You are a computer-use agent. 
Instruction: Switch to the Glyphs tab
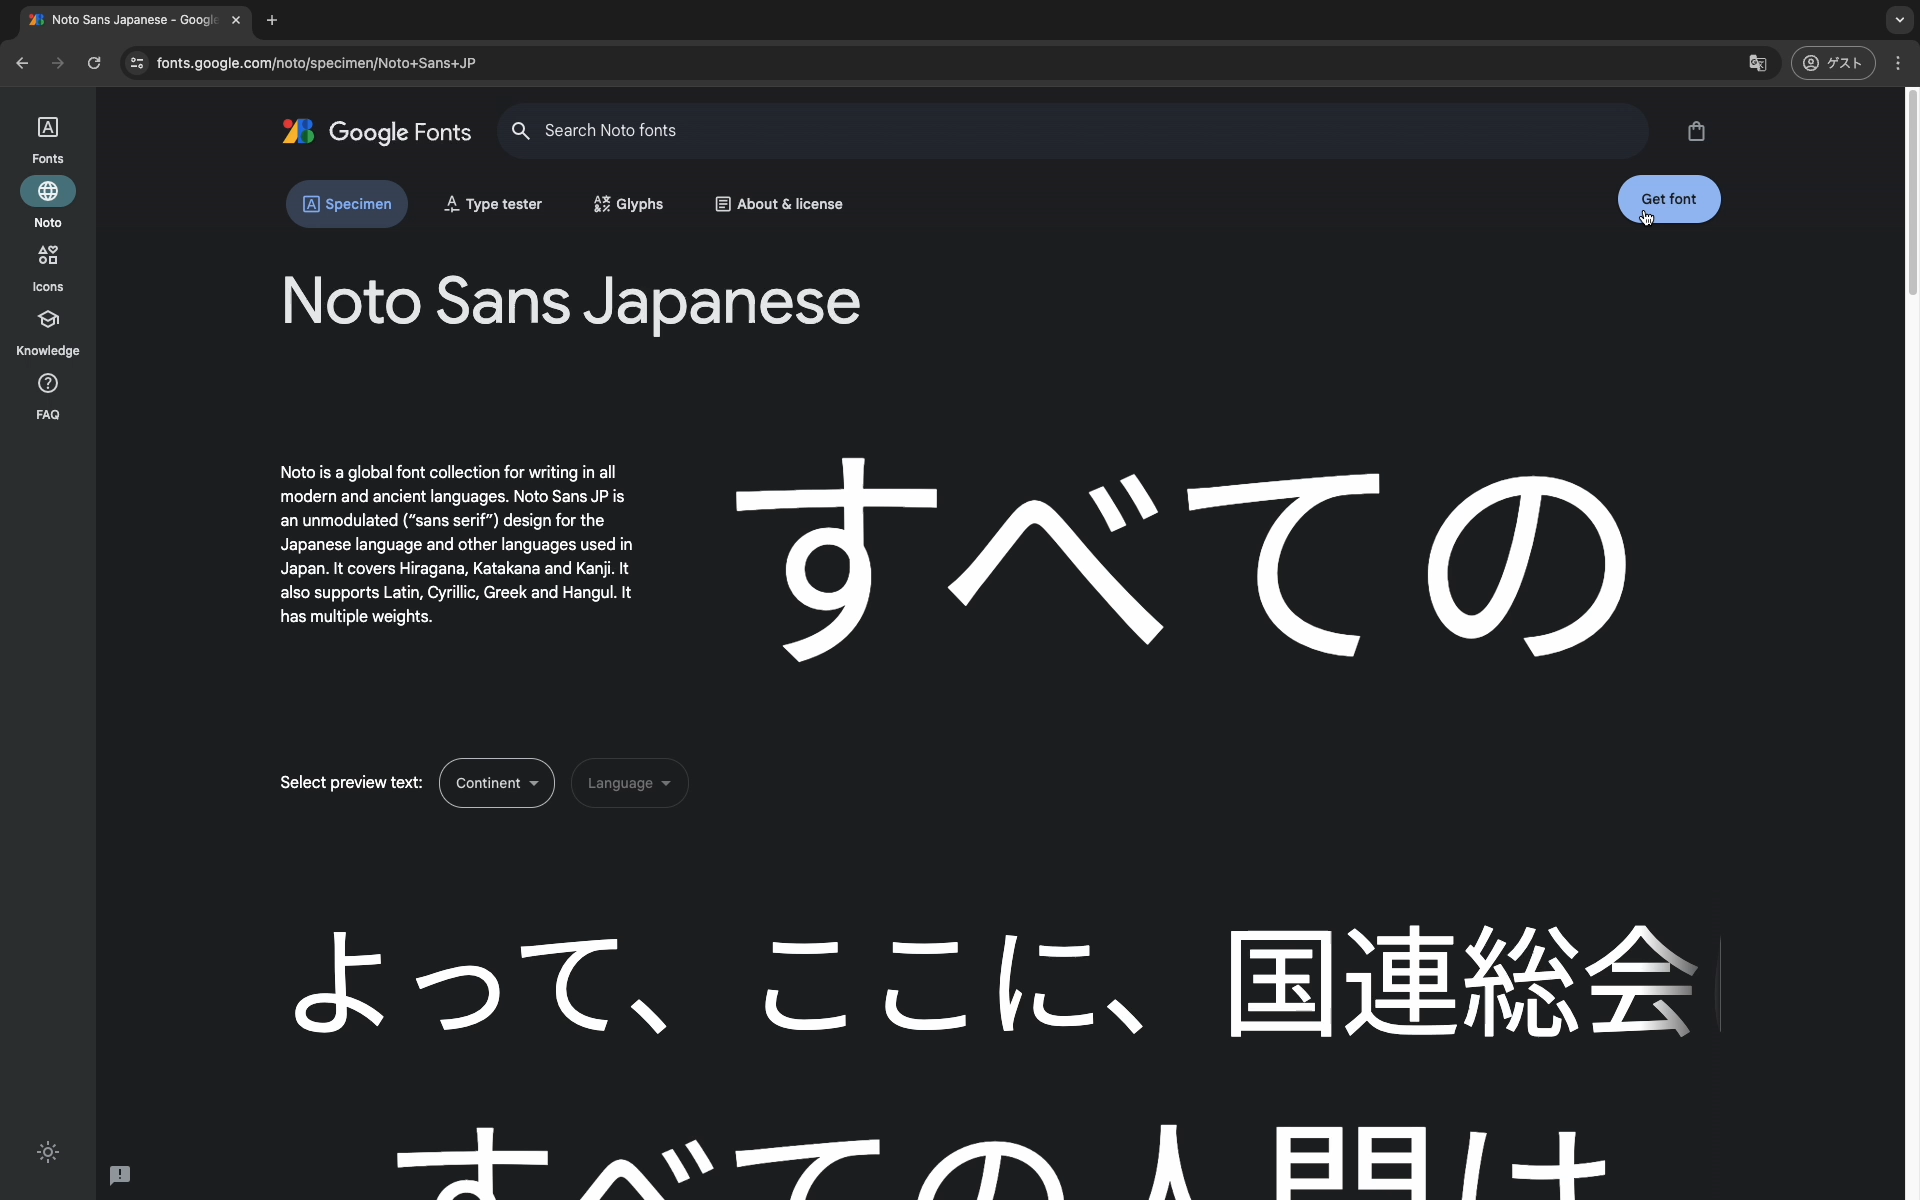point(628,204)
